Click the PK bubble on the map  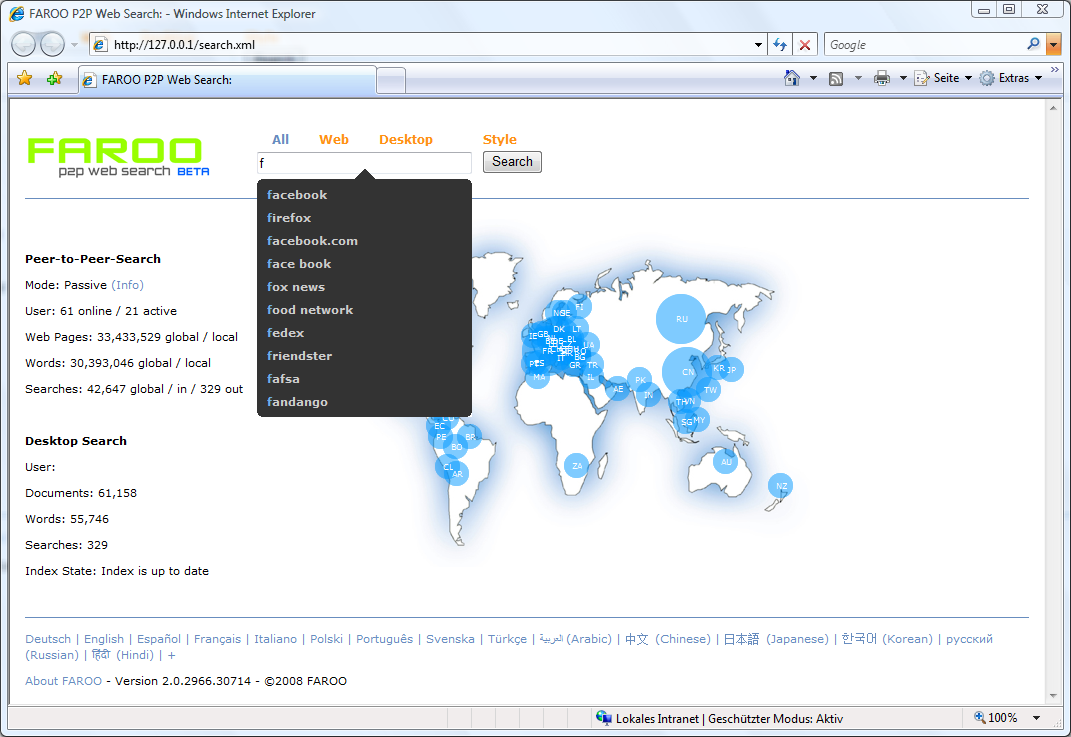640,380
